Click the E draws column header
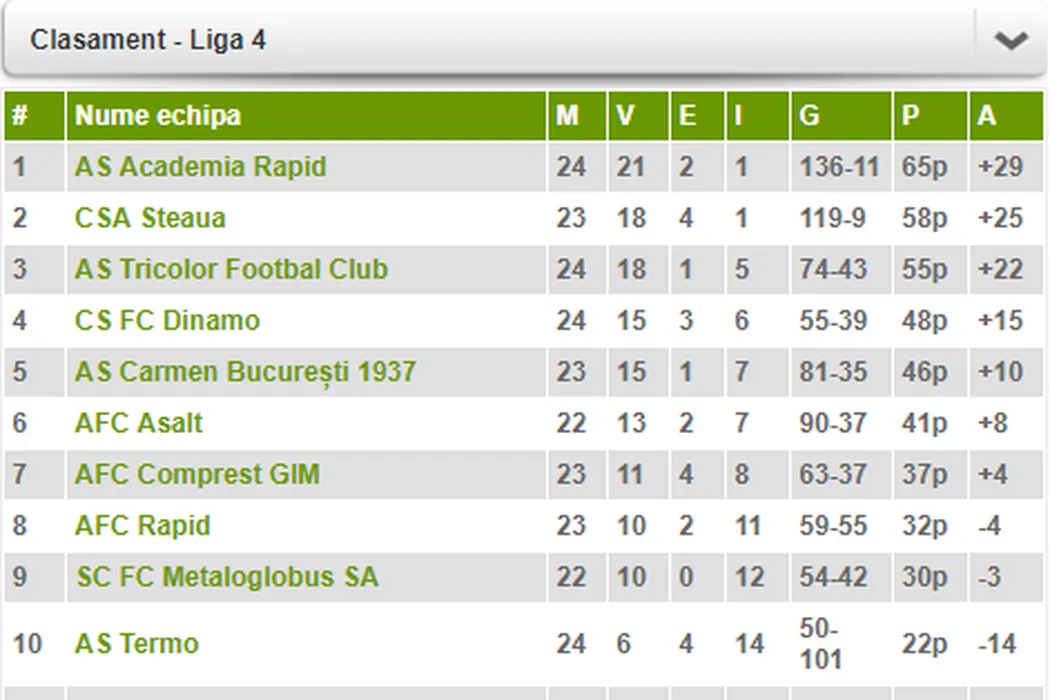The width and height of the screenshot is (1050, 700). pos(687,116)
